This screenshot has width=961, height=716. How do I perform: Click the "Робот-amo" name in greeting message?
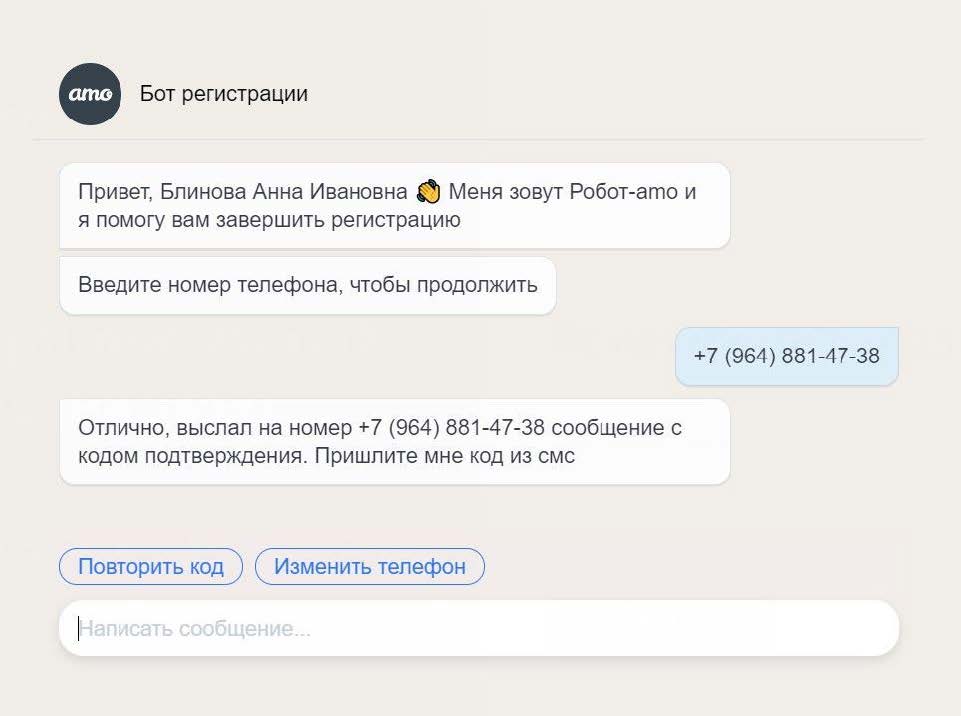pos(624,192)
